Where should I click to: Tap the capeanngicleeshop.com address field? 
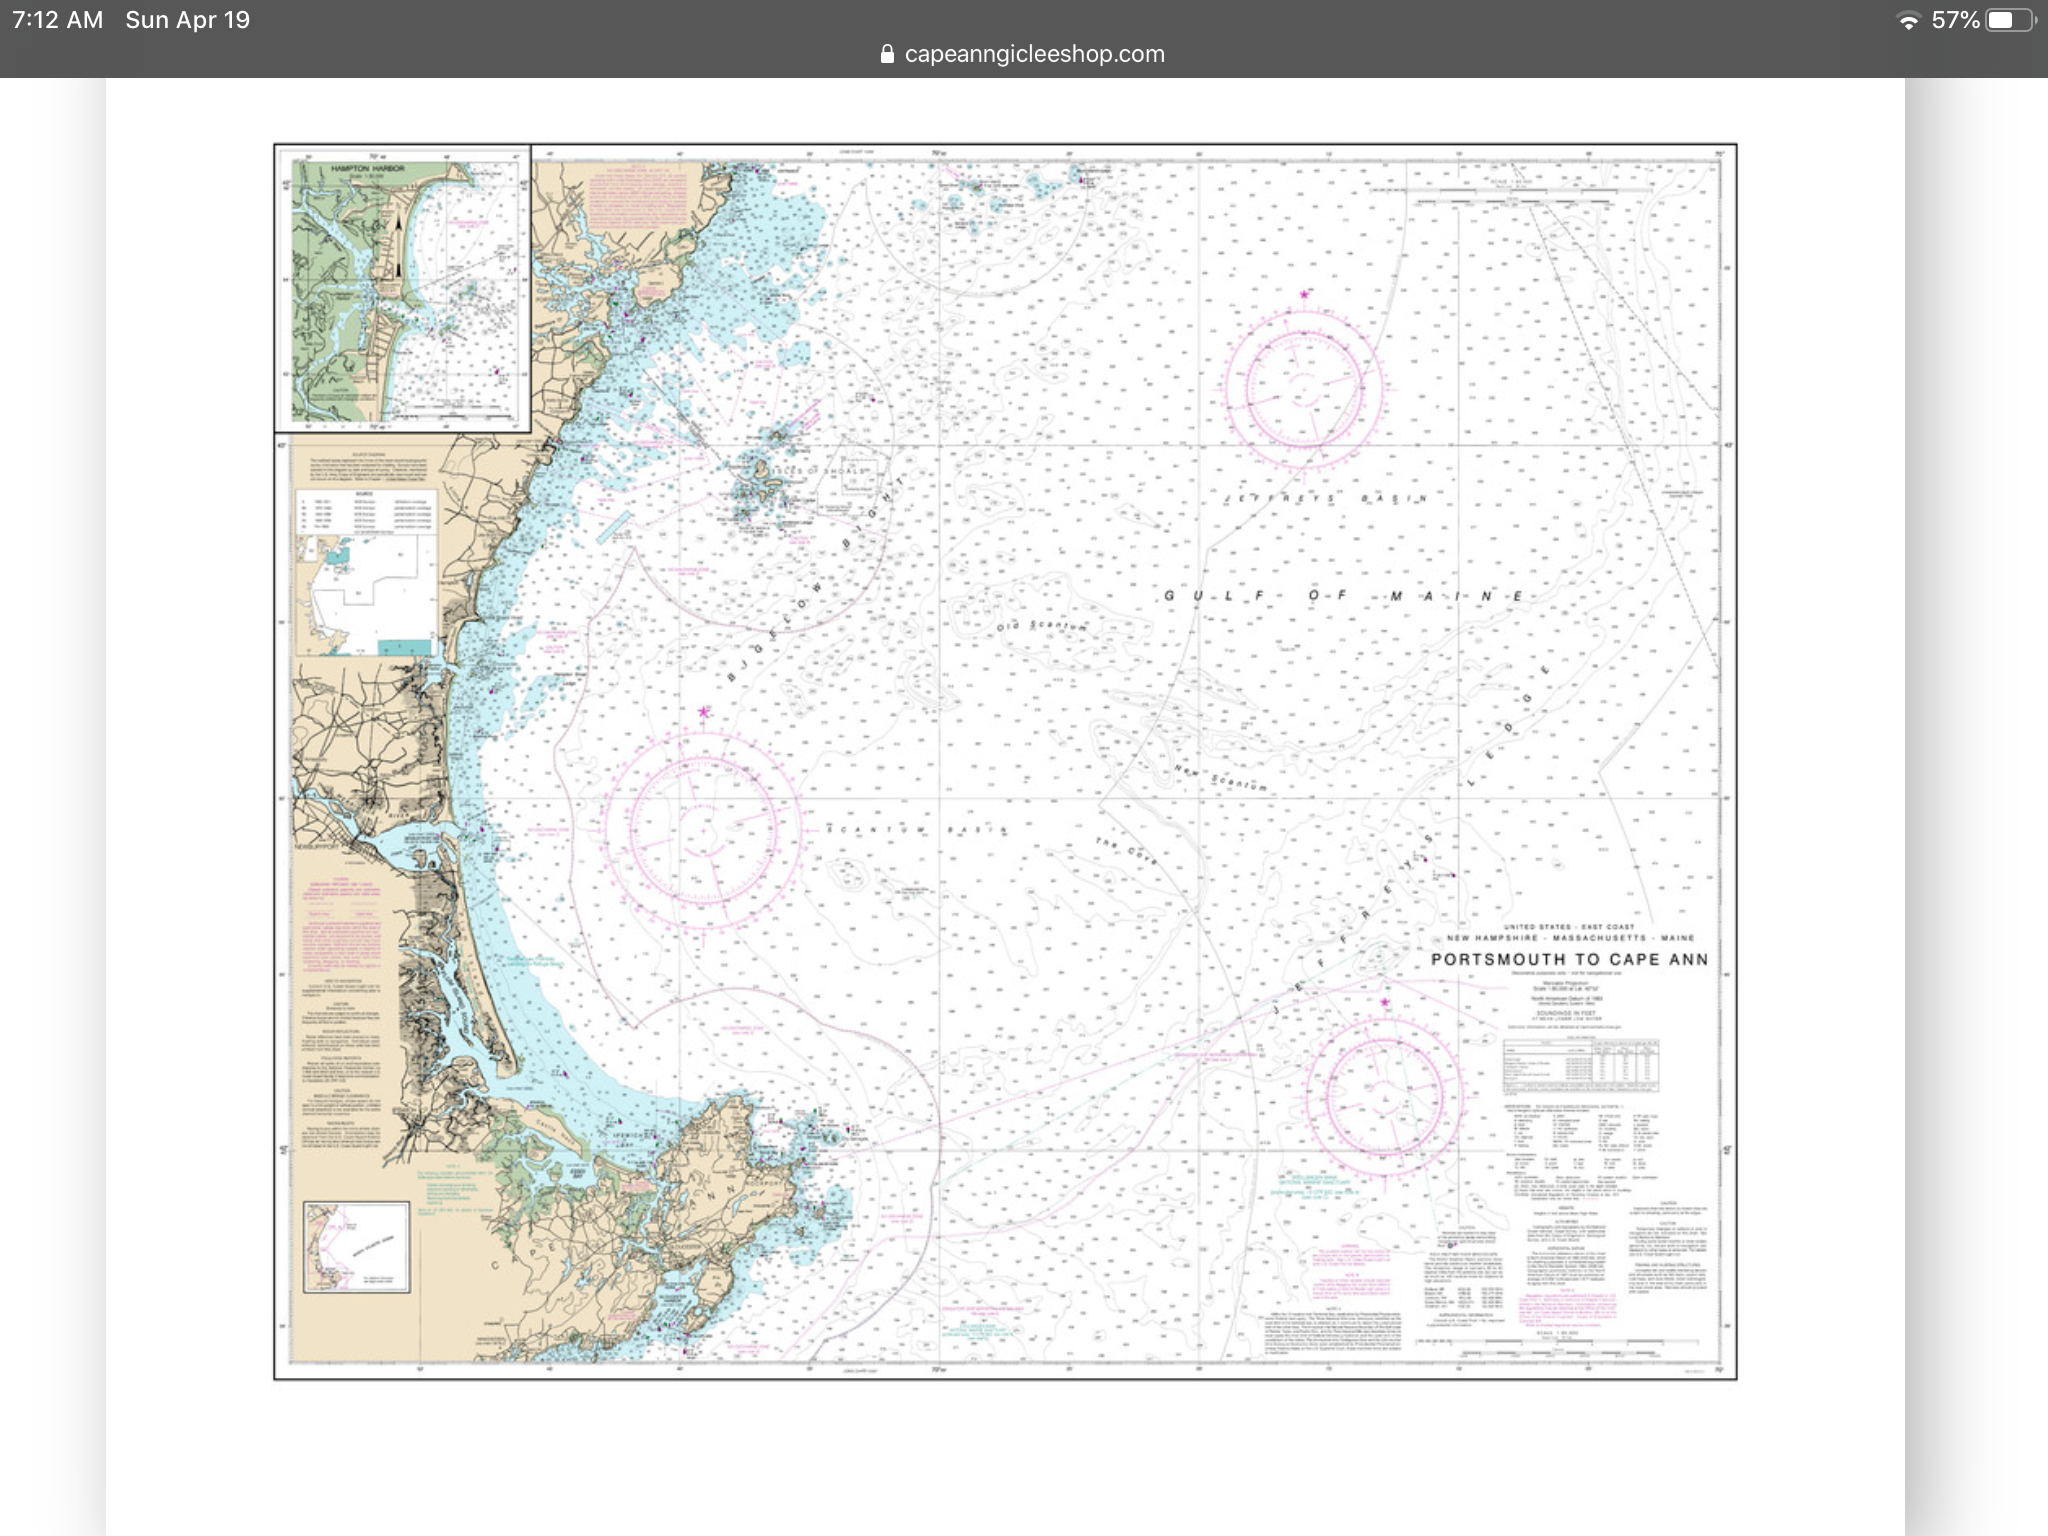(x=1034, y=54)
